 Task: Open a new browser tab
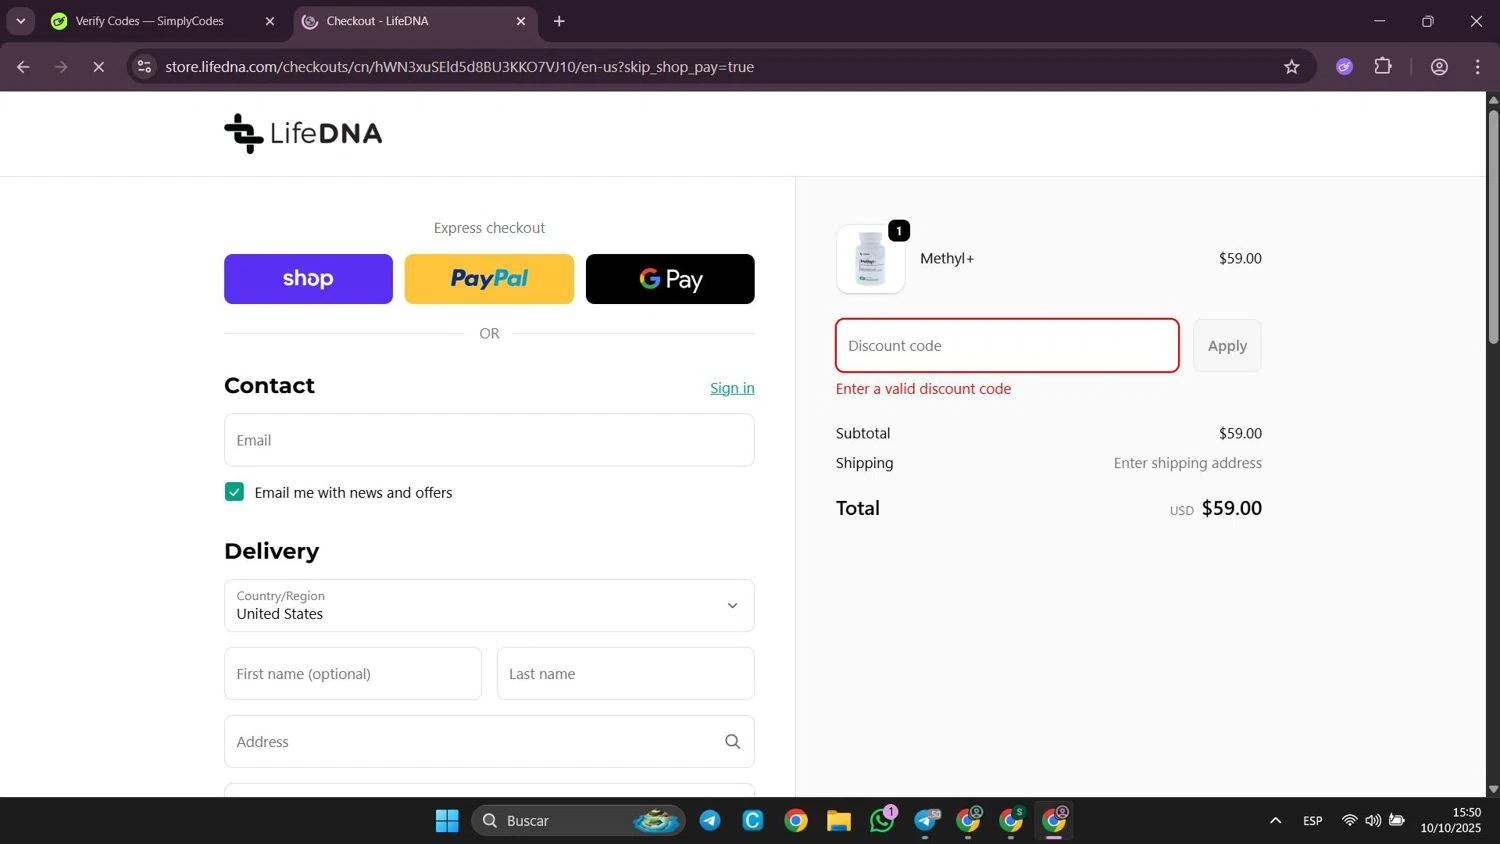pos(559,21)
